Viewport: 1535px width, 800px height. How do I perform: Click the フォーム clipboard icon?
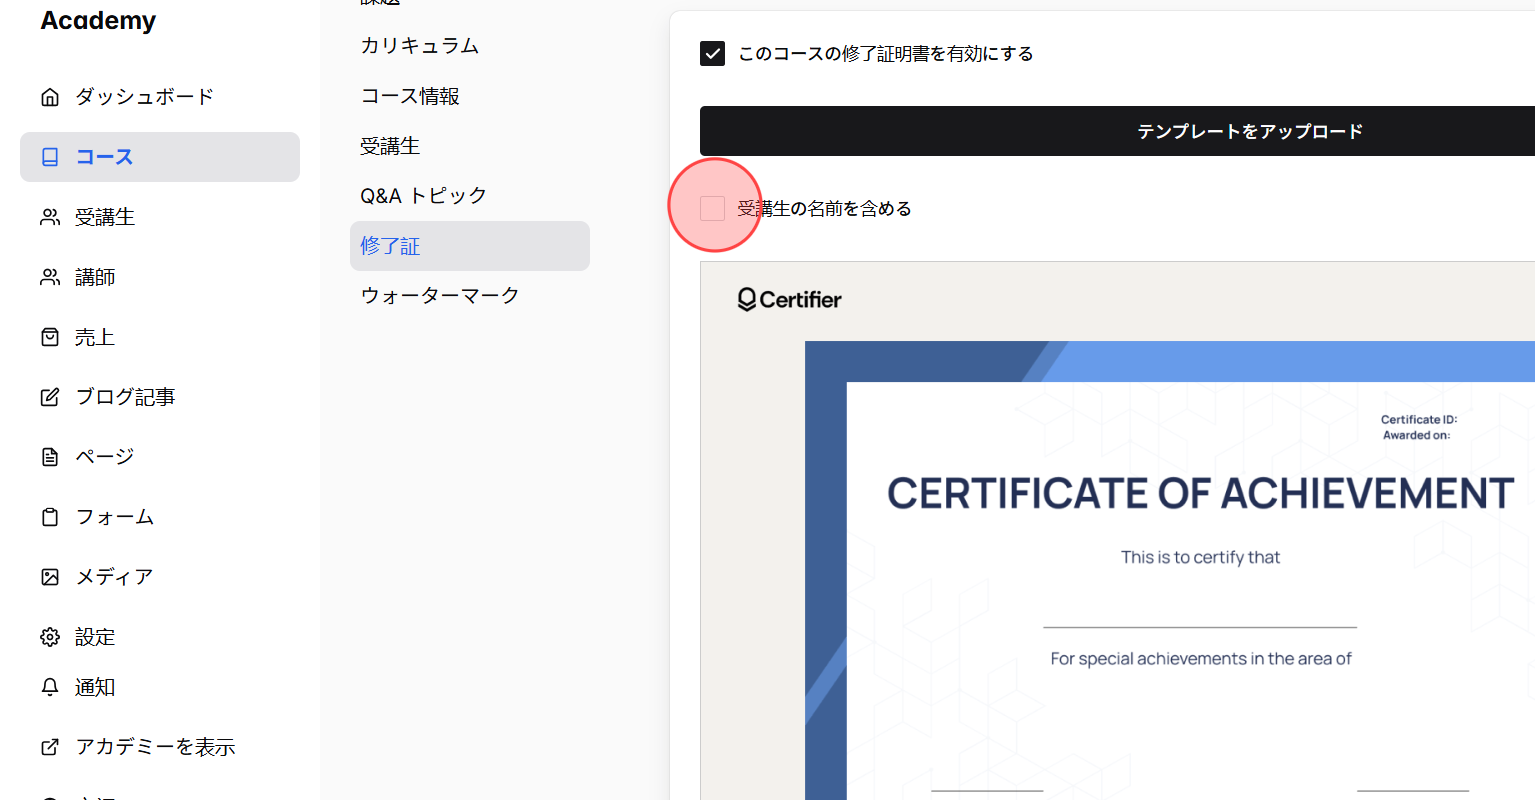49,516
